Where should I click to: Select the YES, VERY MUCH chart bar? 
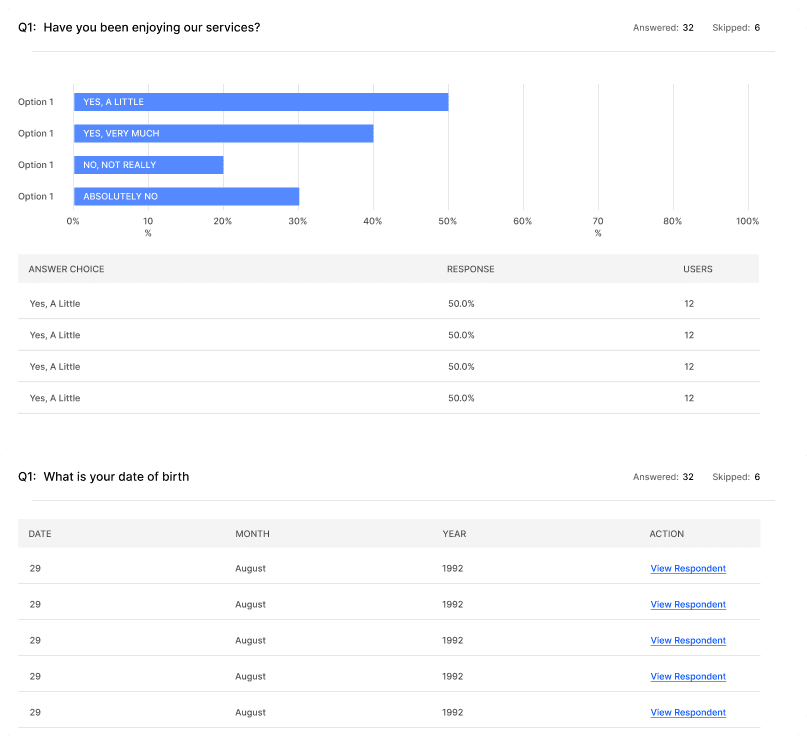click(223, 133)
